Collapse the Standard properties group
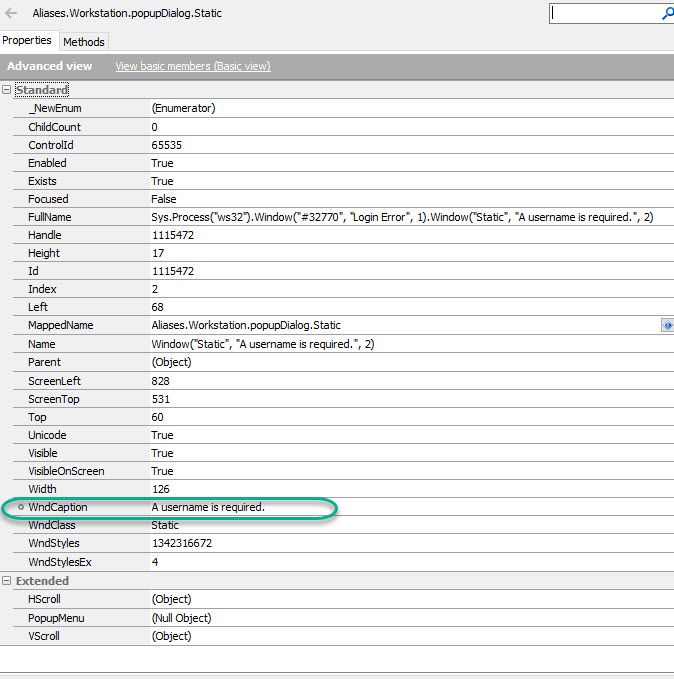Viewport: 674px width, 679px height. [7, 90]
